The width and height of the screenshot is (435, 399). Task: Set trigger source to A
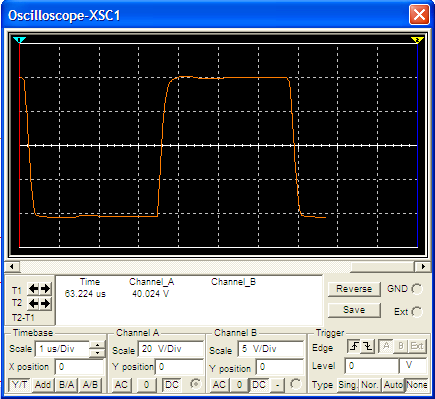pyautogui.click(x=386, y=347)
